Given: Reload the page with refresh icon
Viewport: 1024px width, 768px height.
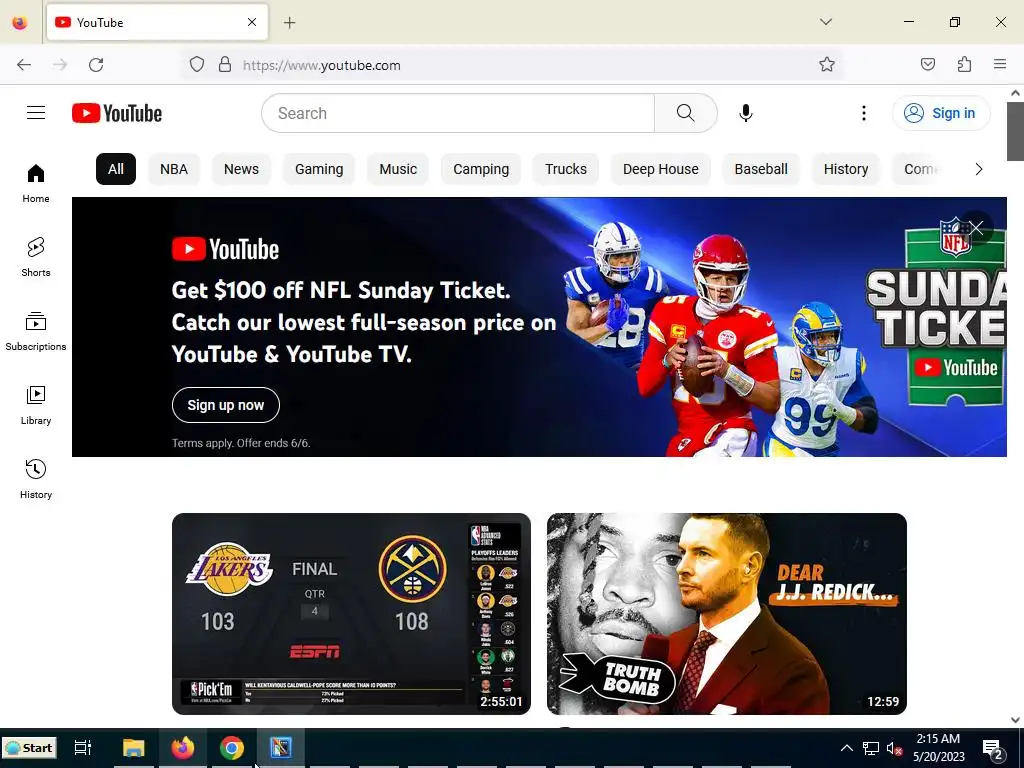Looking at the screenshot, I should [x=96, y=65].
